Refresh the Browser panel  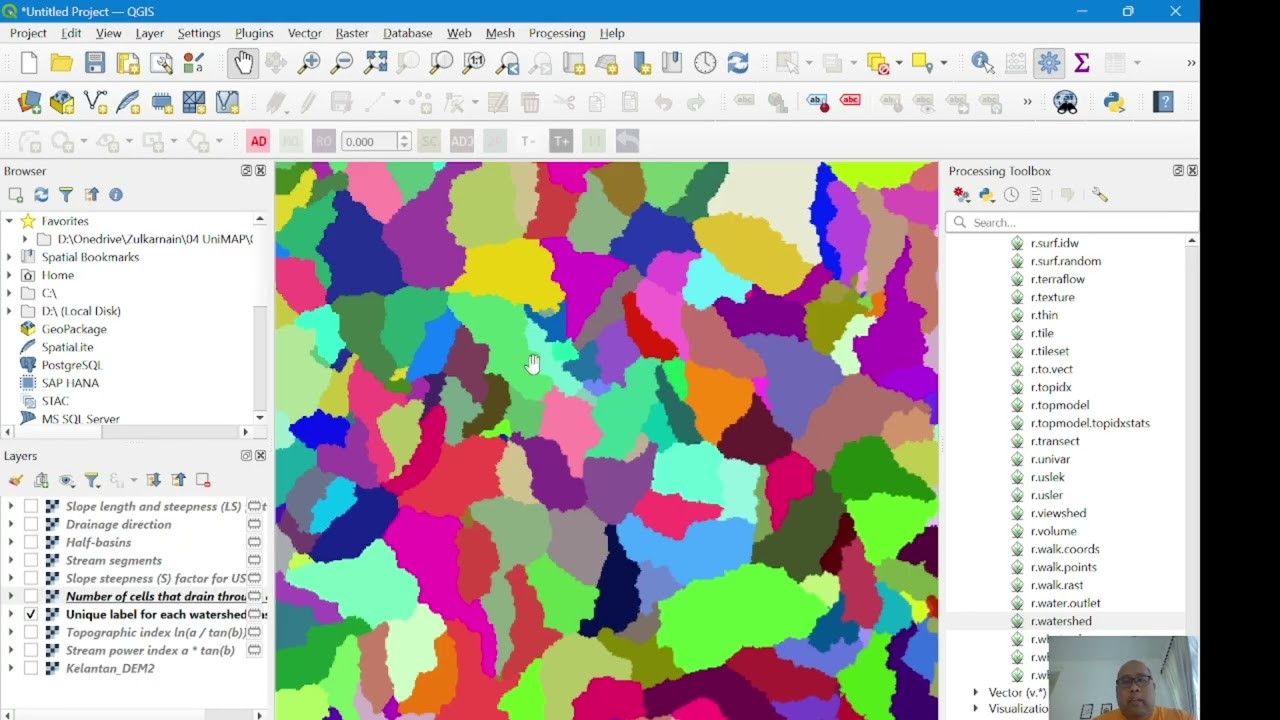pos(41,195)
